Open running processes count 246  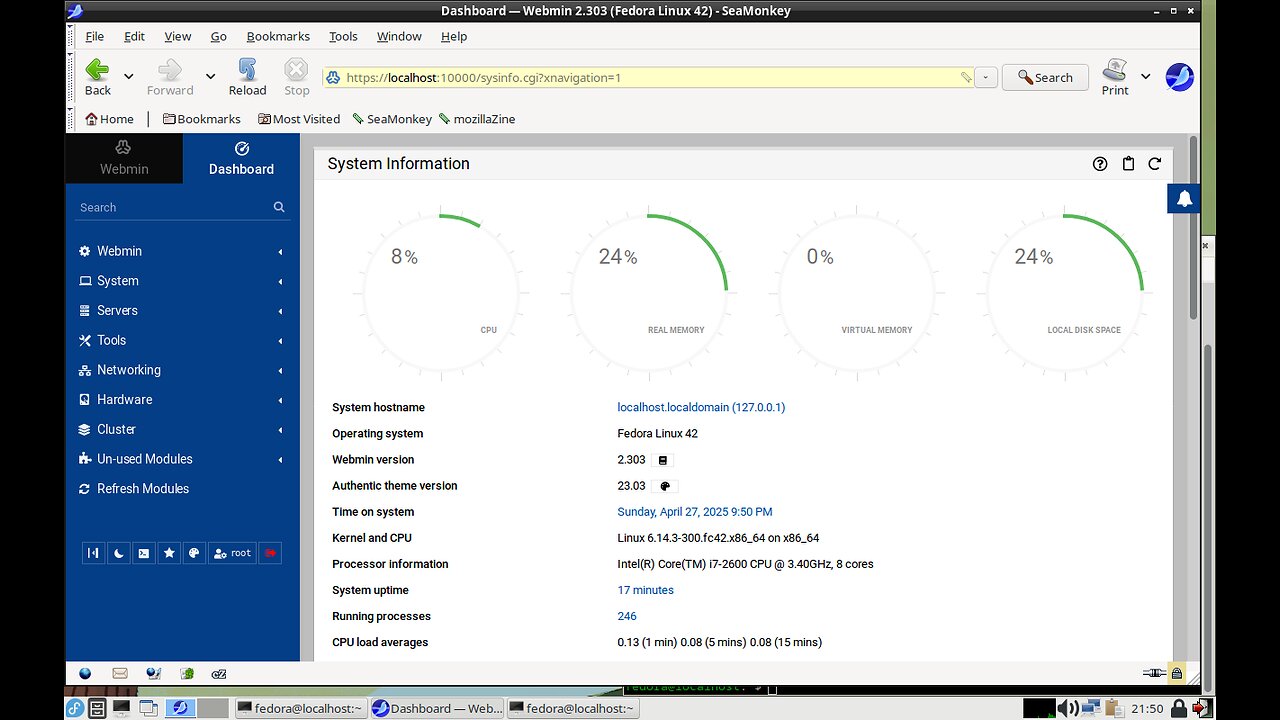(x=627, y=616)
